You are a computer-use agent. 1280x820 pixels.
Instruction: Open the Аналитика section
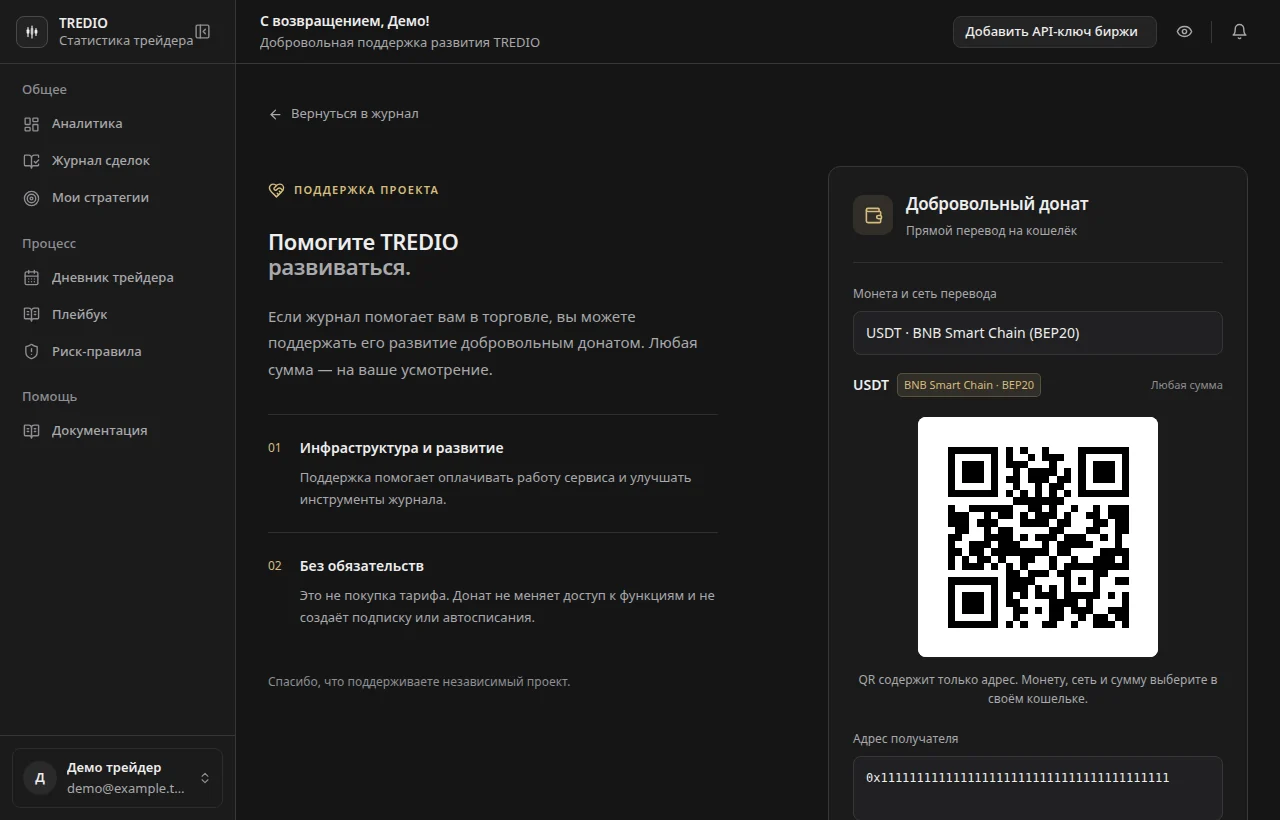tap(118, 124)
